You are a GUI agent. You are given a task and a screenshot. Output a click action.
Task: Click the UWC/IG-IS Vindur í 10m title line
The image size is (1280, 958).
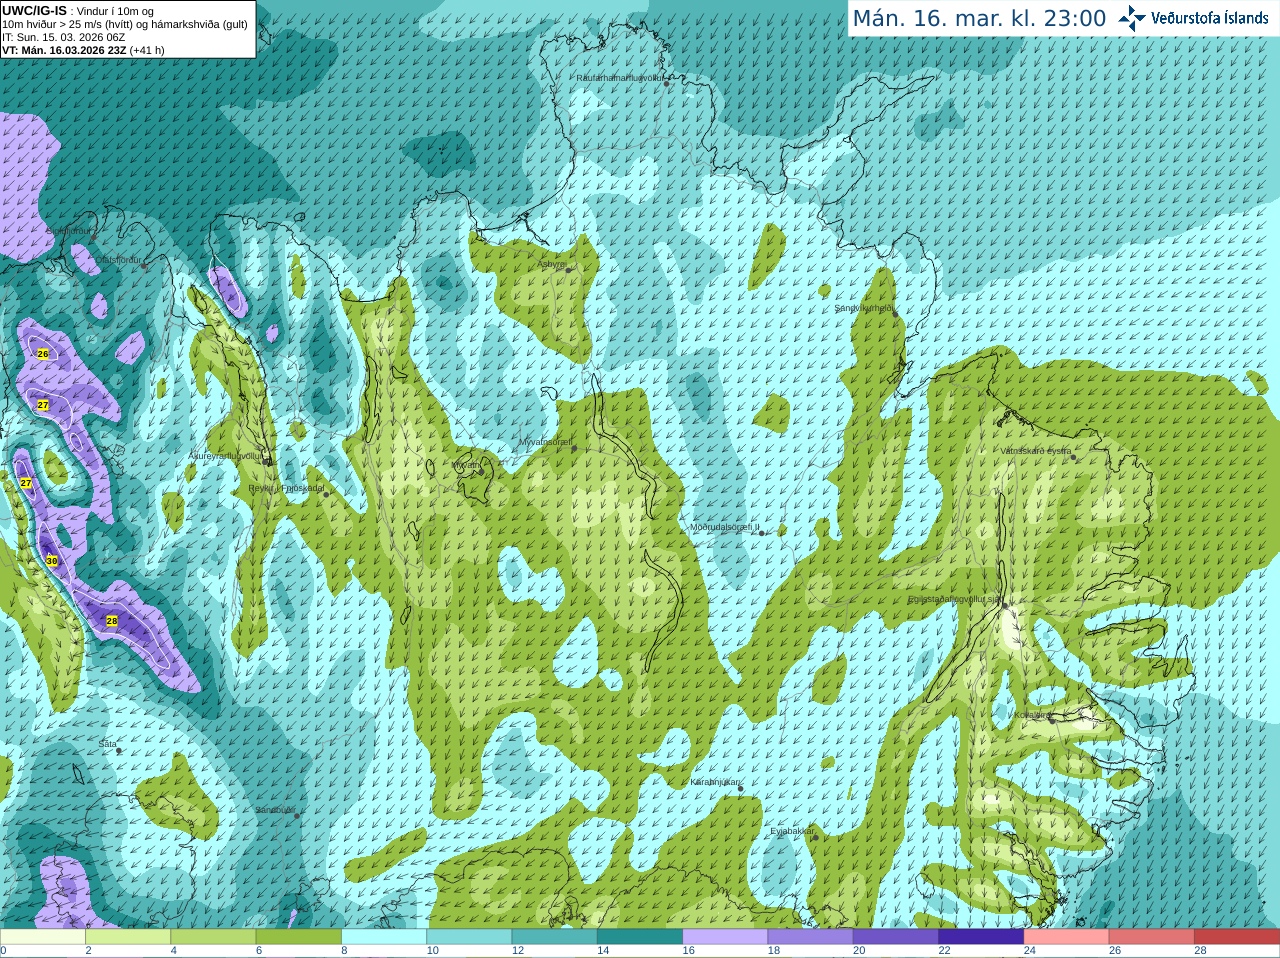pyautogui.click(x=78, y=11)
